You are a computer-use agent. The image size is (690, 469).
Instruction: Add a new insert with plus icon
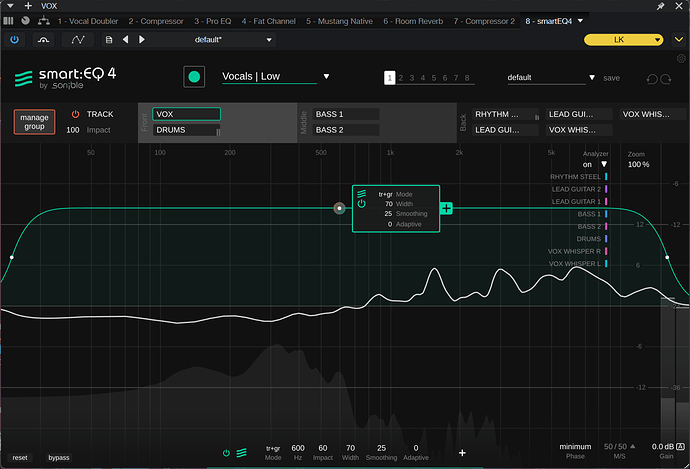28,6
